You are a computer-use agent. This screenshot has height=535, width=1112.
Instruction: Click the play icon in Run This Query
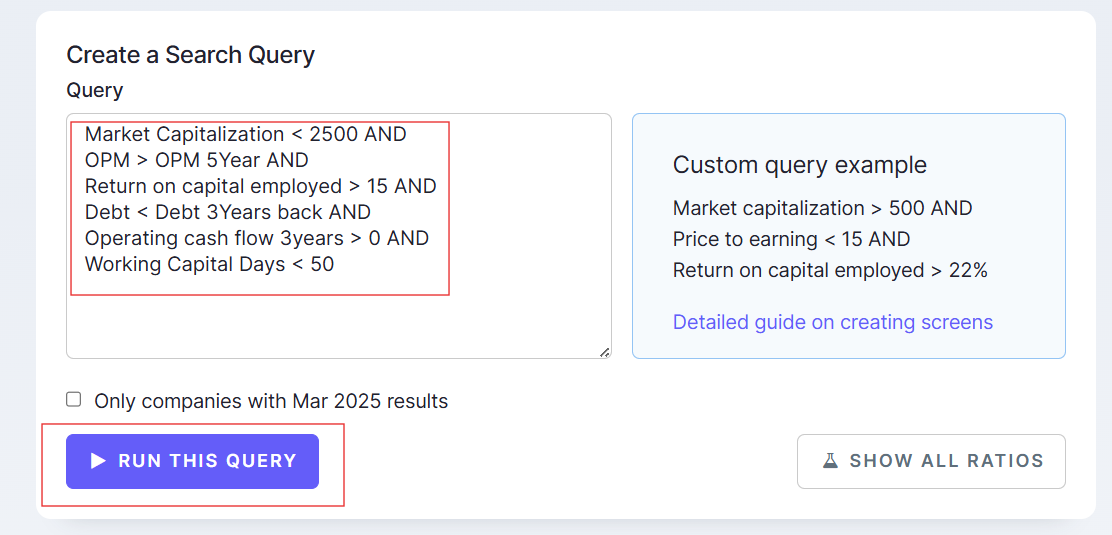pos(98,461)
